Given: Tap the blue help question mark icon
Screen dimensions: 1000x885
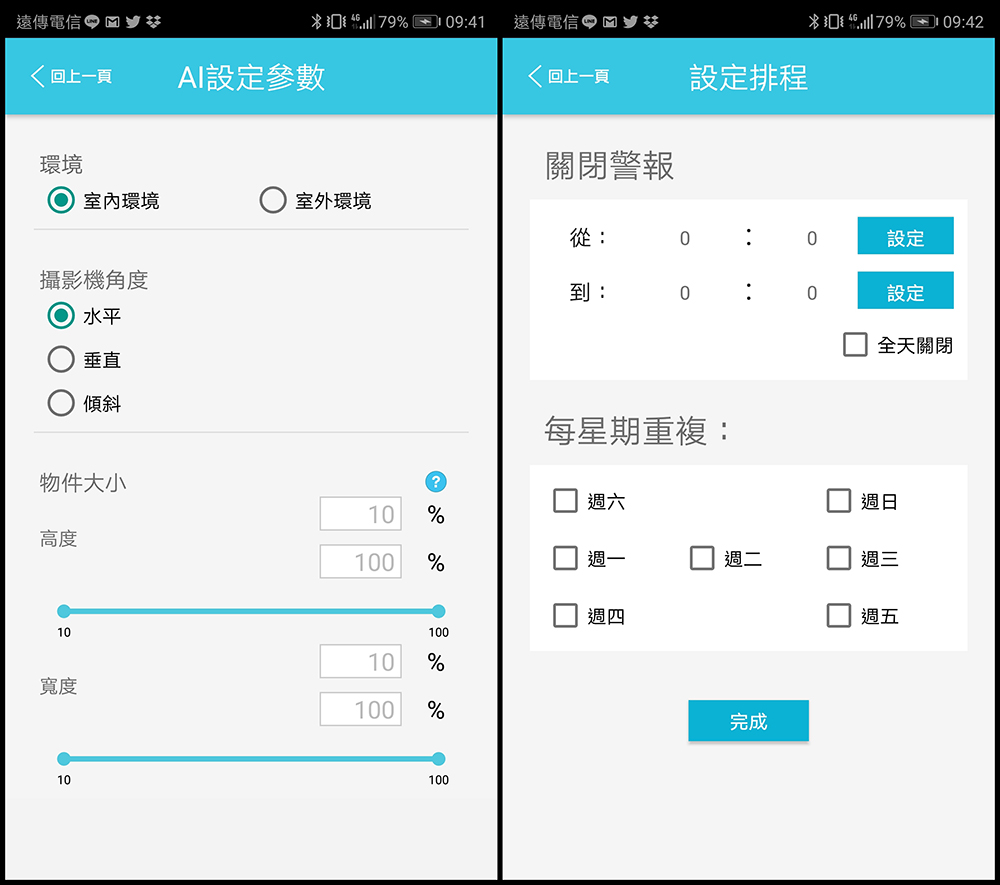Looking at the screenshot, I should [436, 481].
